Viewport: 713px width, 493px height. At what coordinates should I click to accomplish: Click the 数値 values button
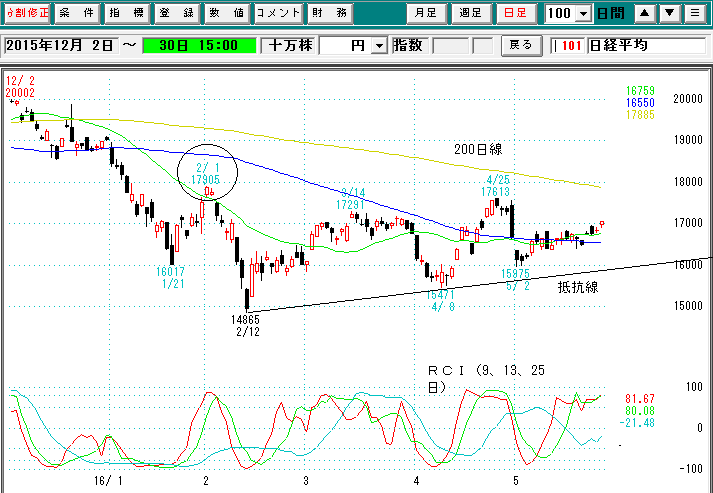click(225, 14)
